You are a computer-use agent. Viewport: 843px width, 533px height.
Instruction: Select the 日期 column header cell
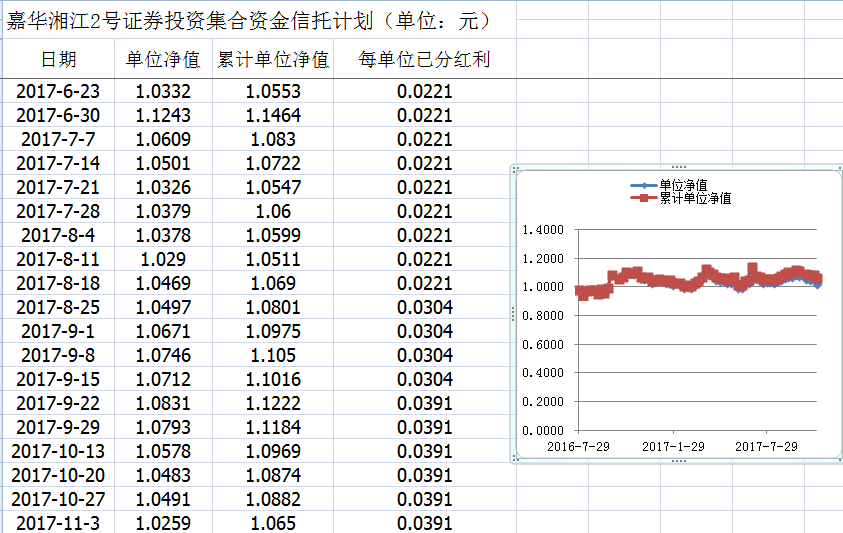pos(58,60)
